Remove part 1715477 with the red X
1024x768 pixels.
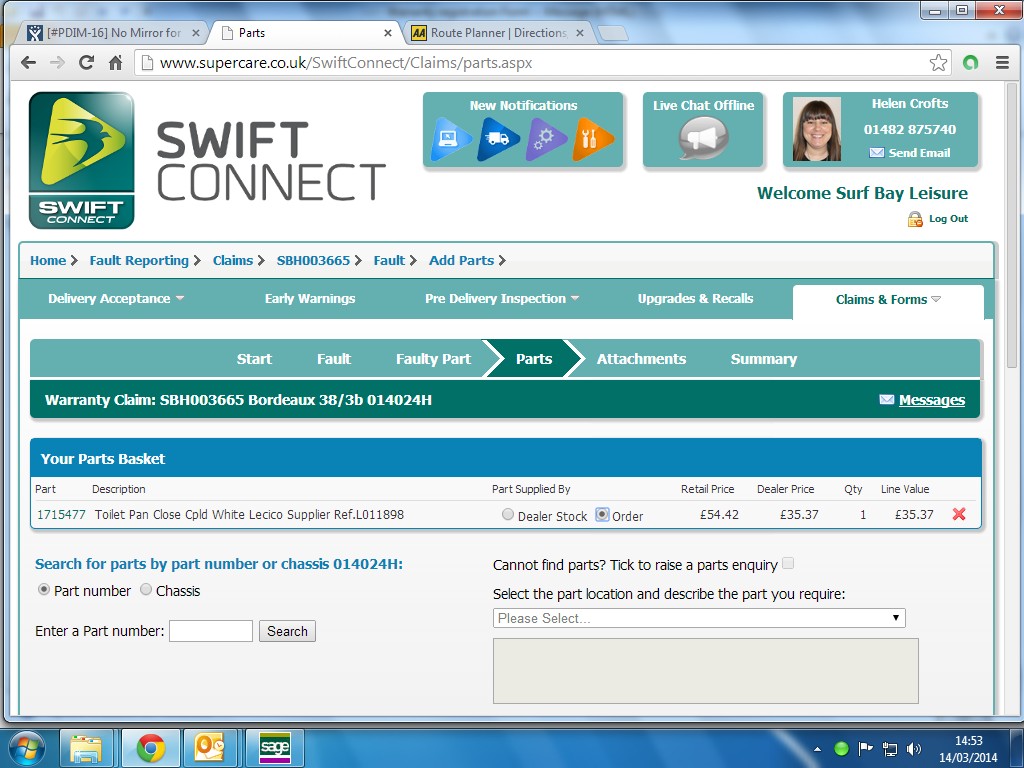[x=959, y=514]
